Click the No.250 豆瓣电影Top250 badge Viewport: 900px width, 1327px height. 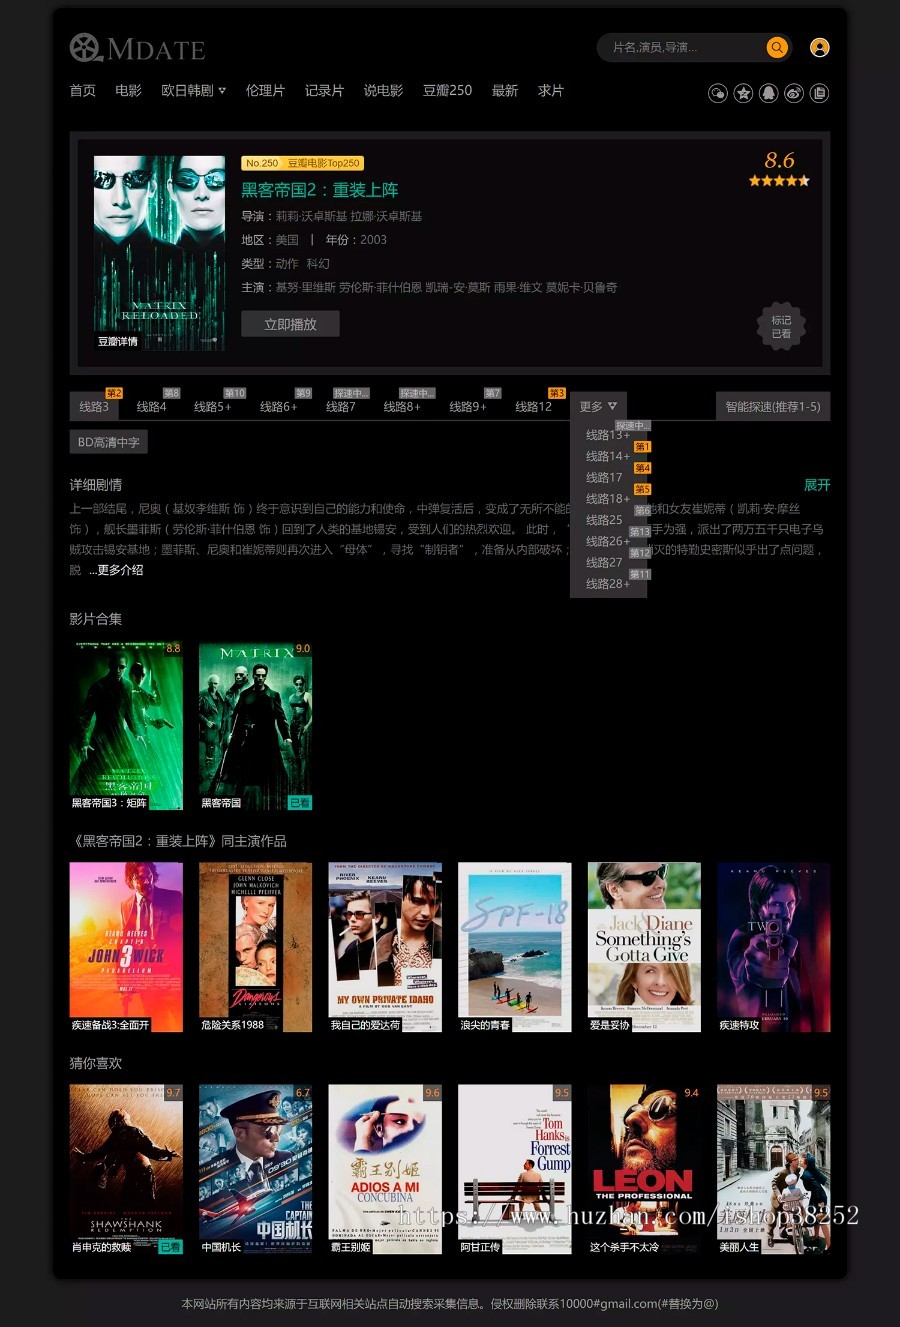(x=302, y=163)
